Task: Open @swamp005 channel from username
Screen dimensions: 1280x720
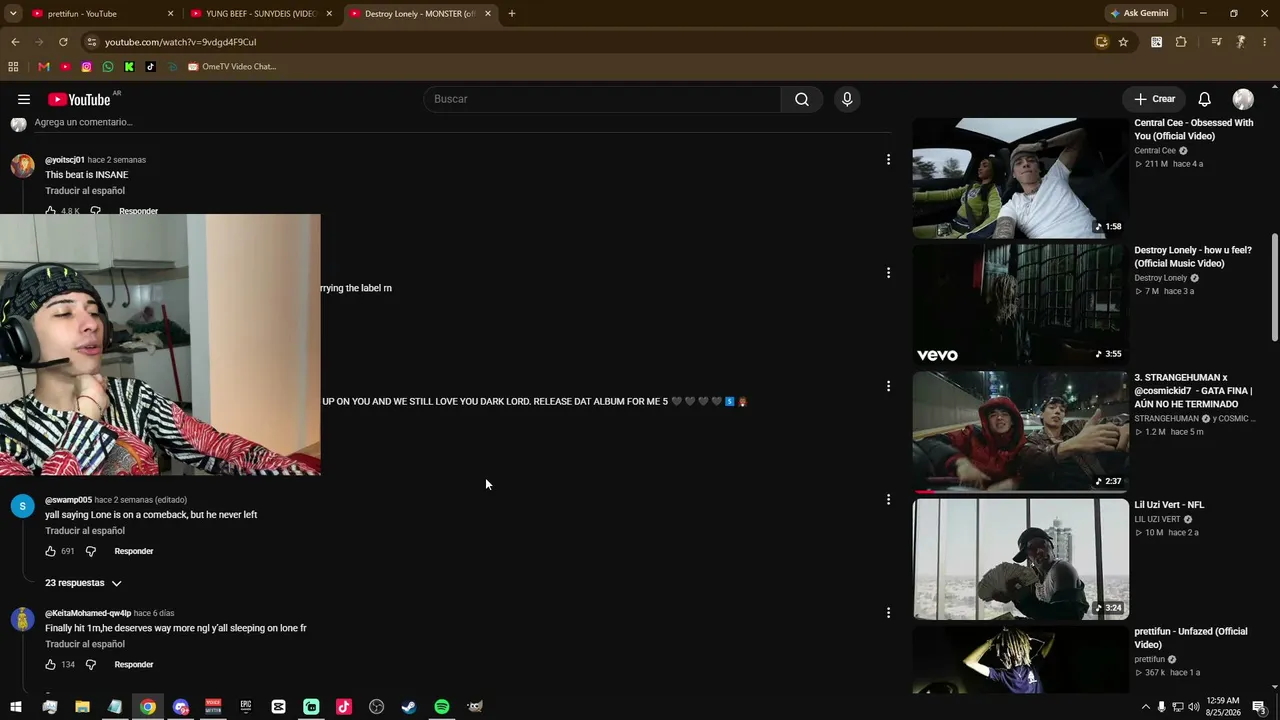Action: [68, 500]
